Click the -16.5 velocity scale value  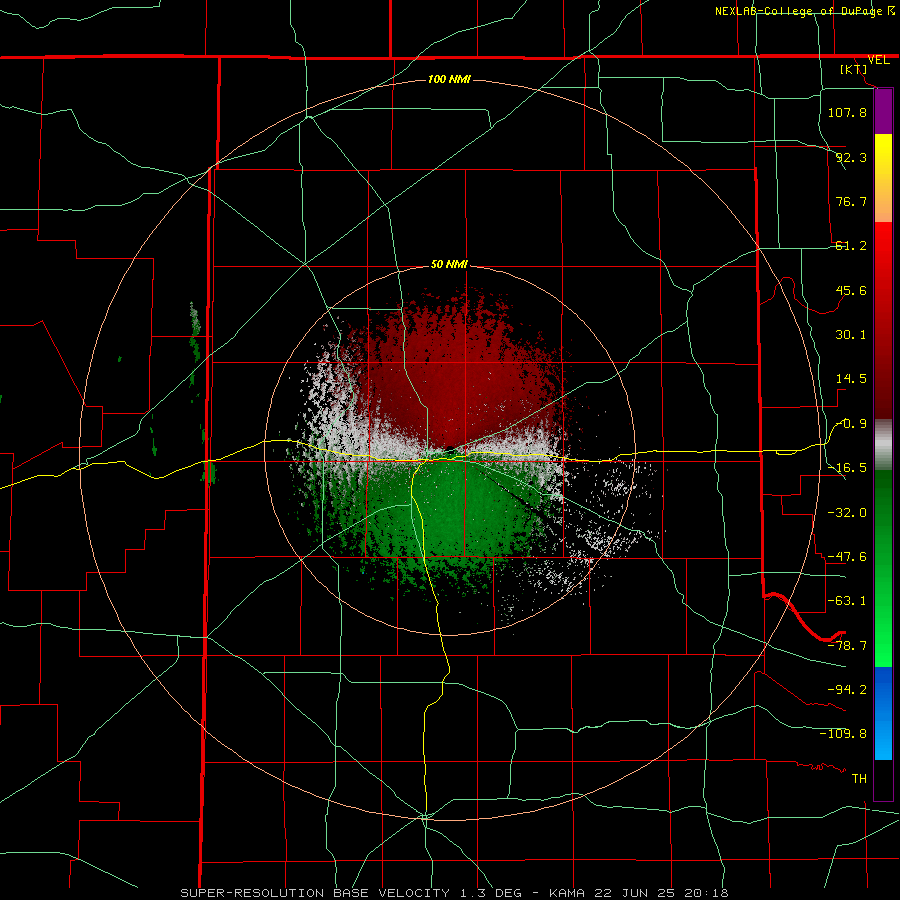(x=847, y=468)
